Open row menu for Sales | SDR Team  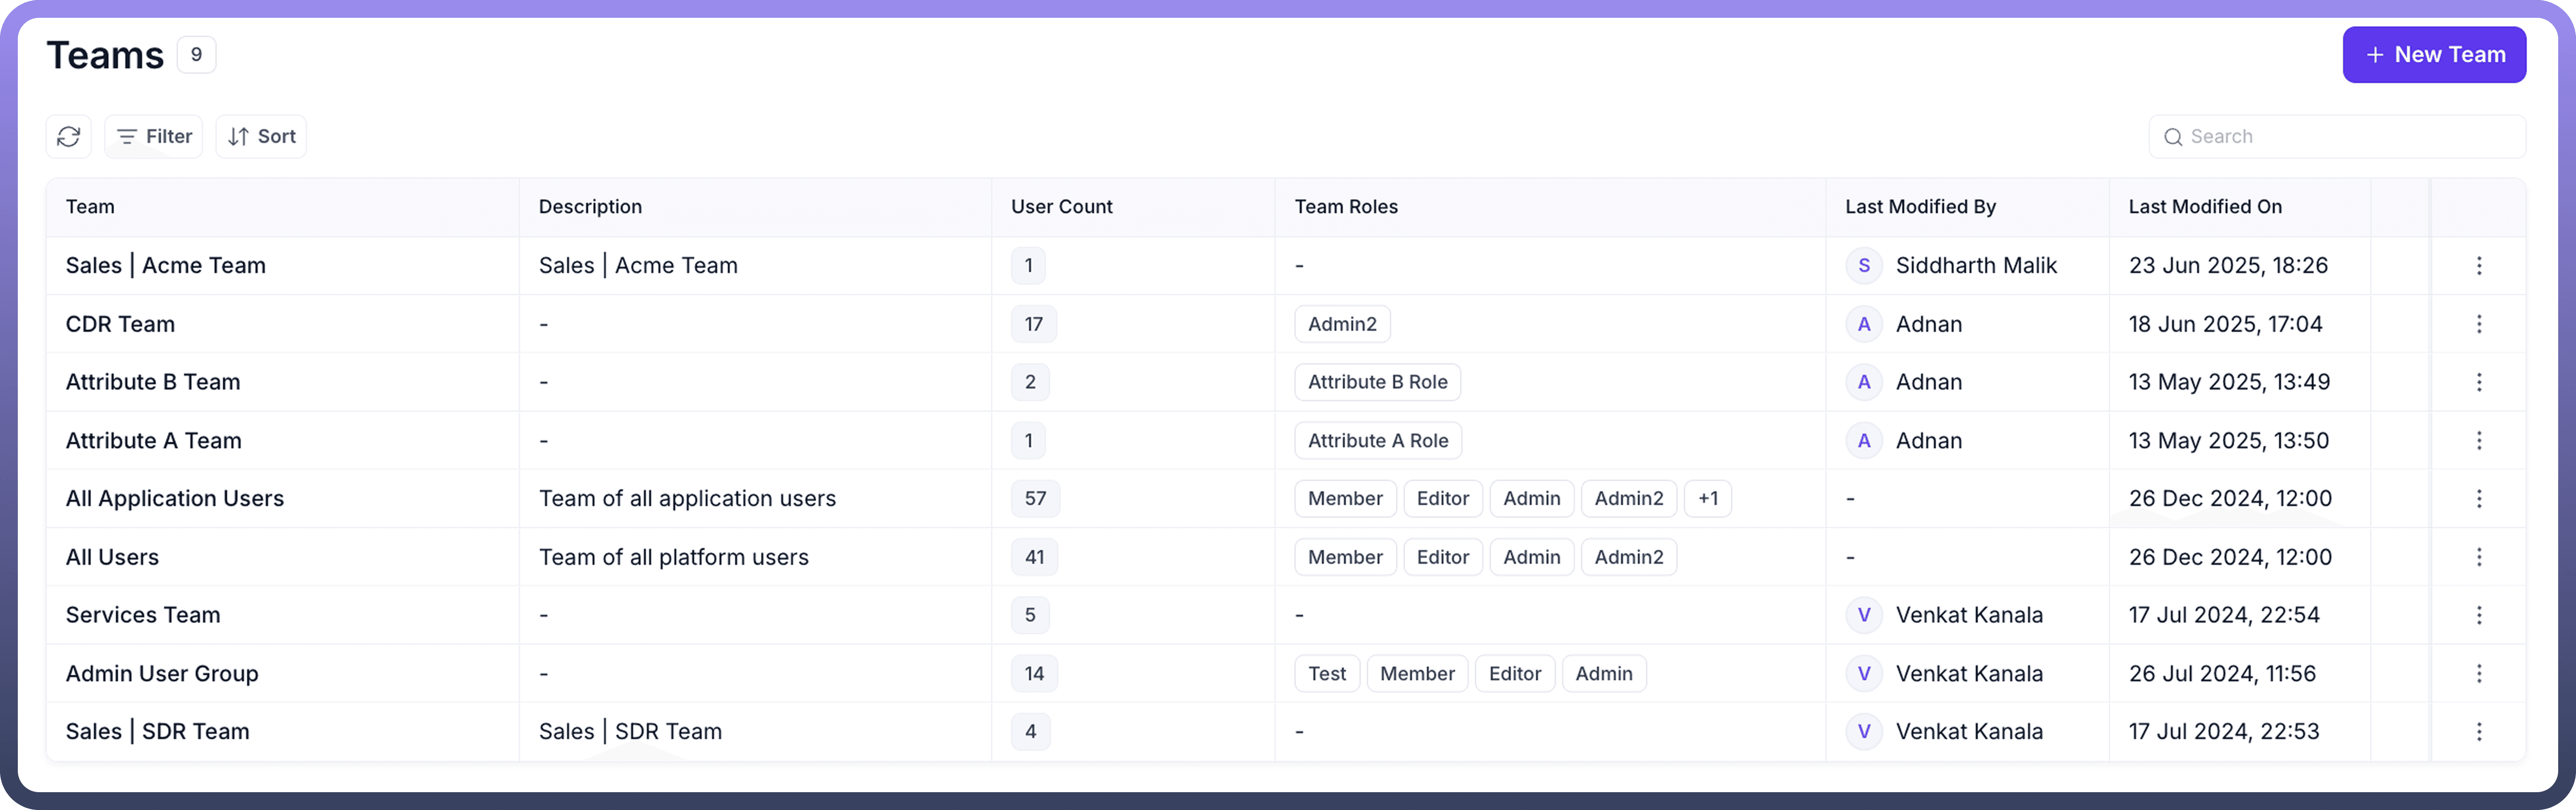[2478, 731]
